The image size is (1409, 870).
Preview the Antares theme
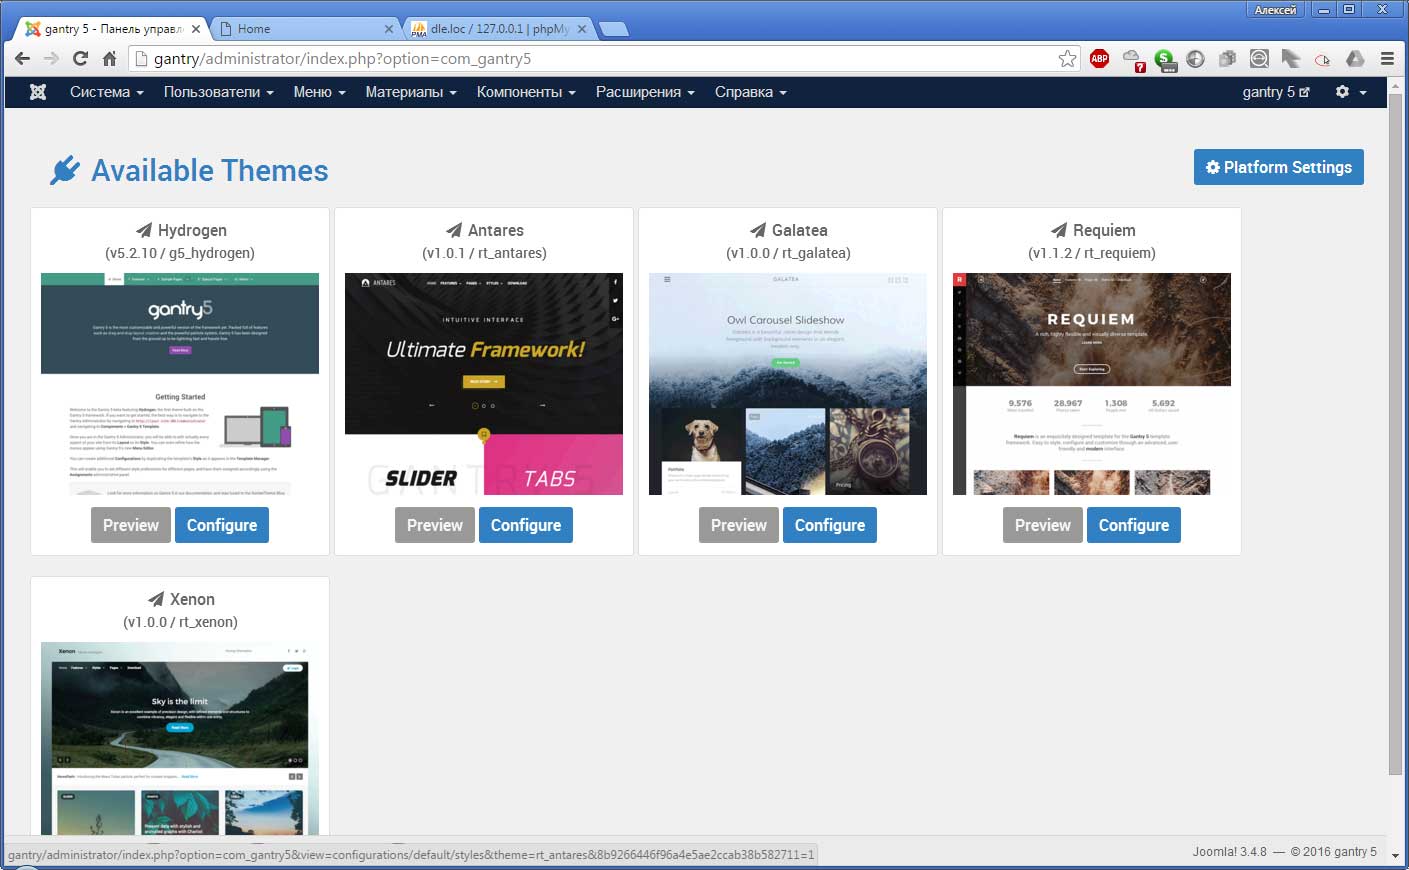[x=435, y=525]
